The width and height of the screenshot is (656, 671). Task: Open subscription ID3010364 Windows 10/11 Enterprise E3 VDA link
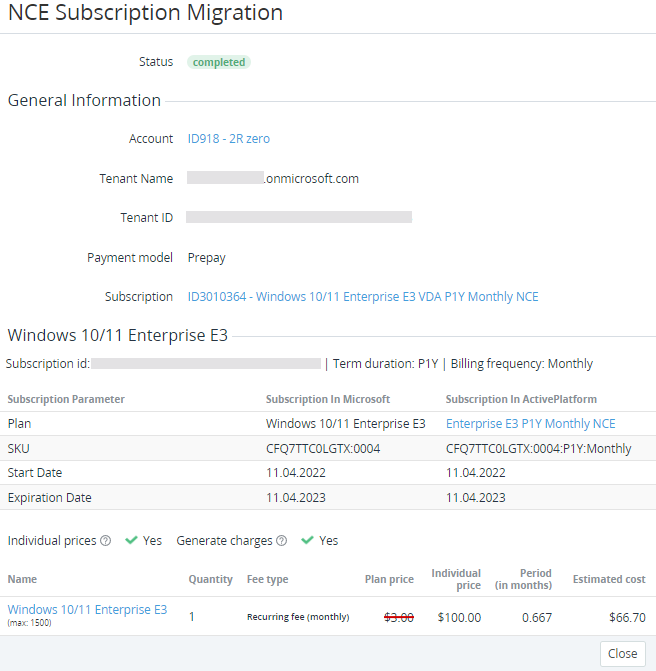coord(363,297)
